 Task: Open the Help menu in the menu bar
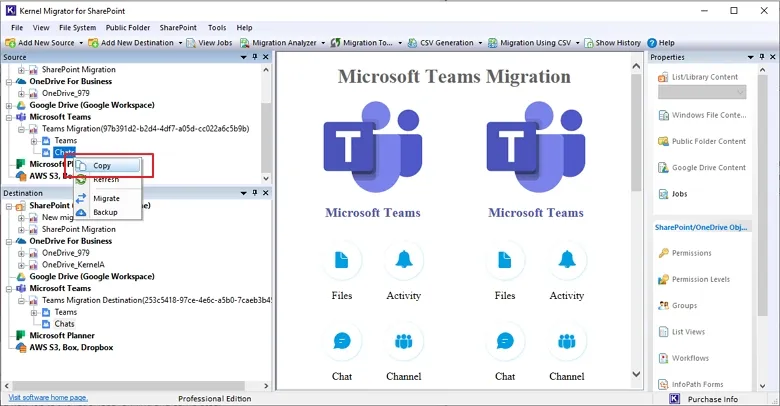point(244,27)
